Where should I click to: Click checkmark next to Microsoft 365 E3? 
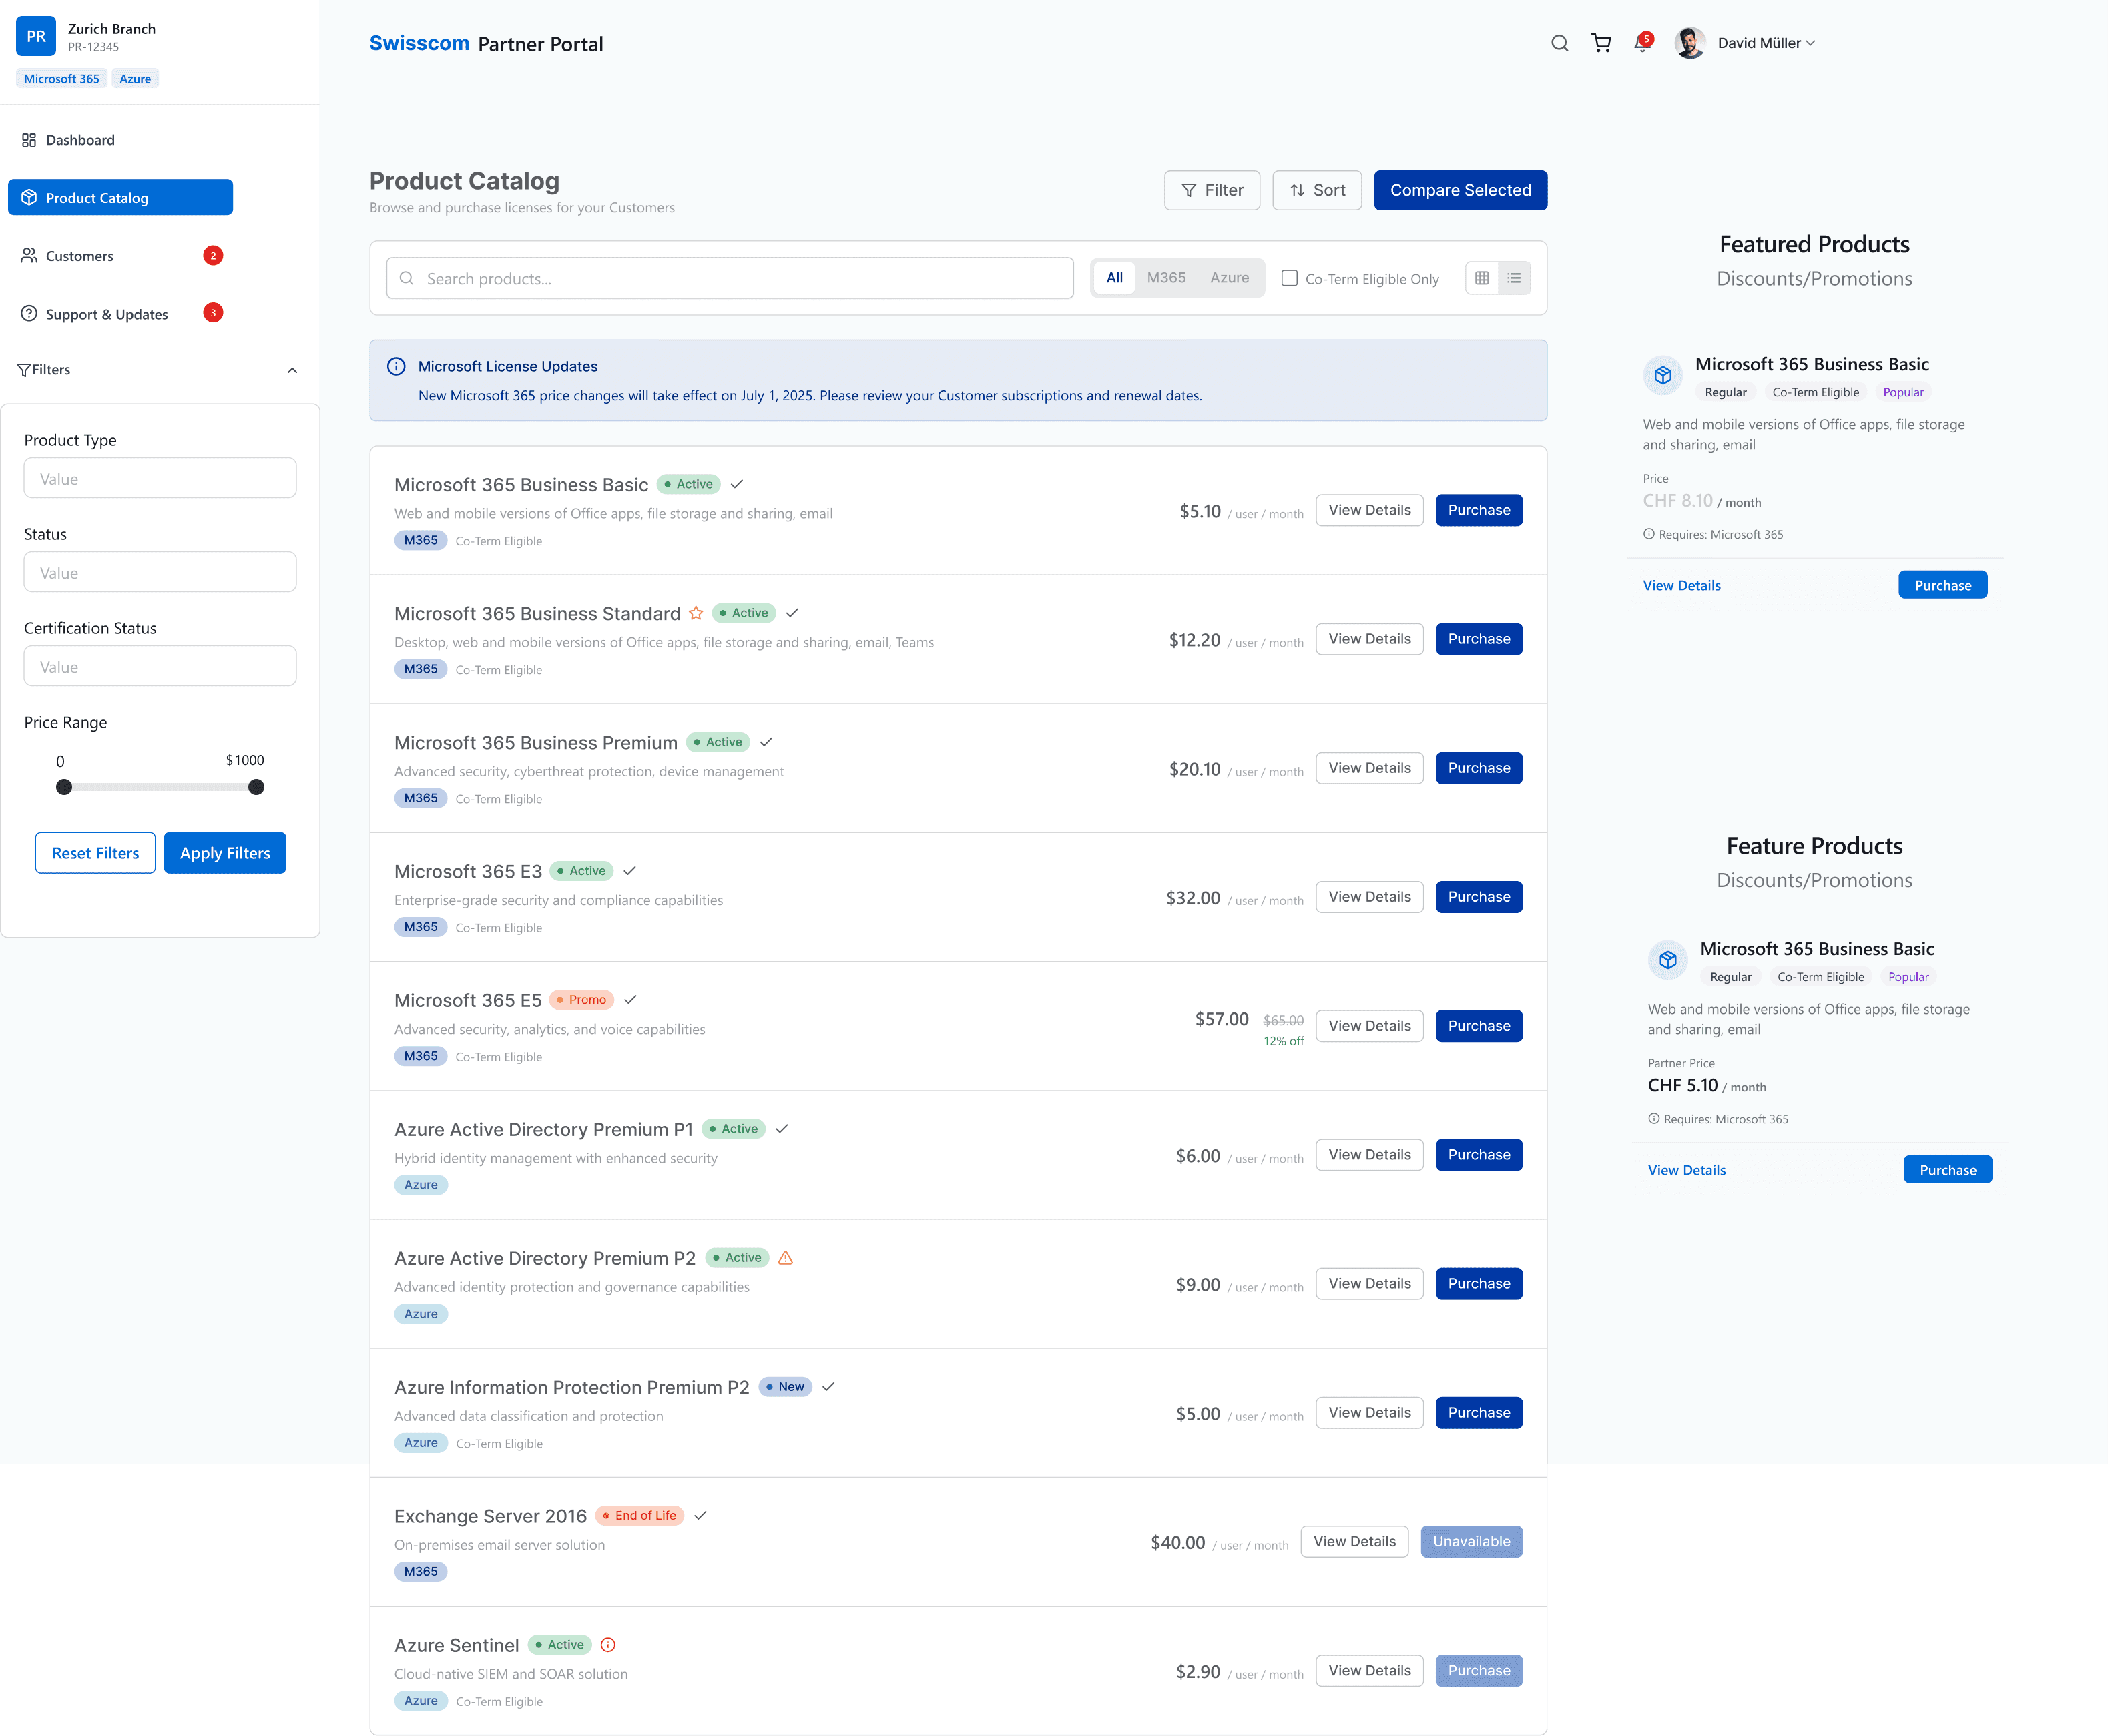click(x=630, y=871)
